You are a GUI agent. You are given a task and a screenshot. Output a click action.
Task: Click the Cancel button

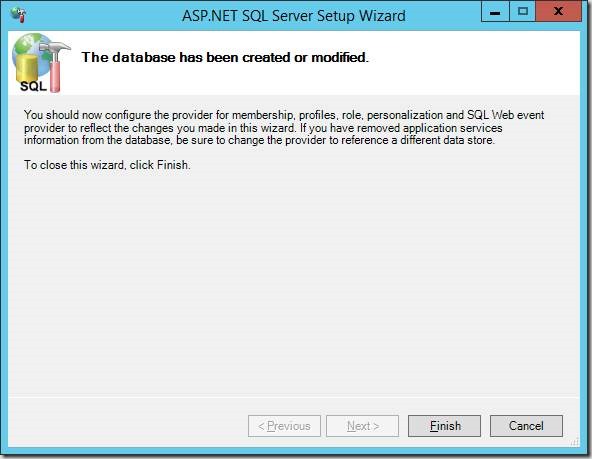(x=526, y=426)
